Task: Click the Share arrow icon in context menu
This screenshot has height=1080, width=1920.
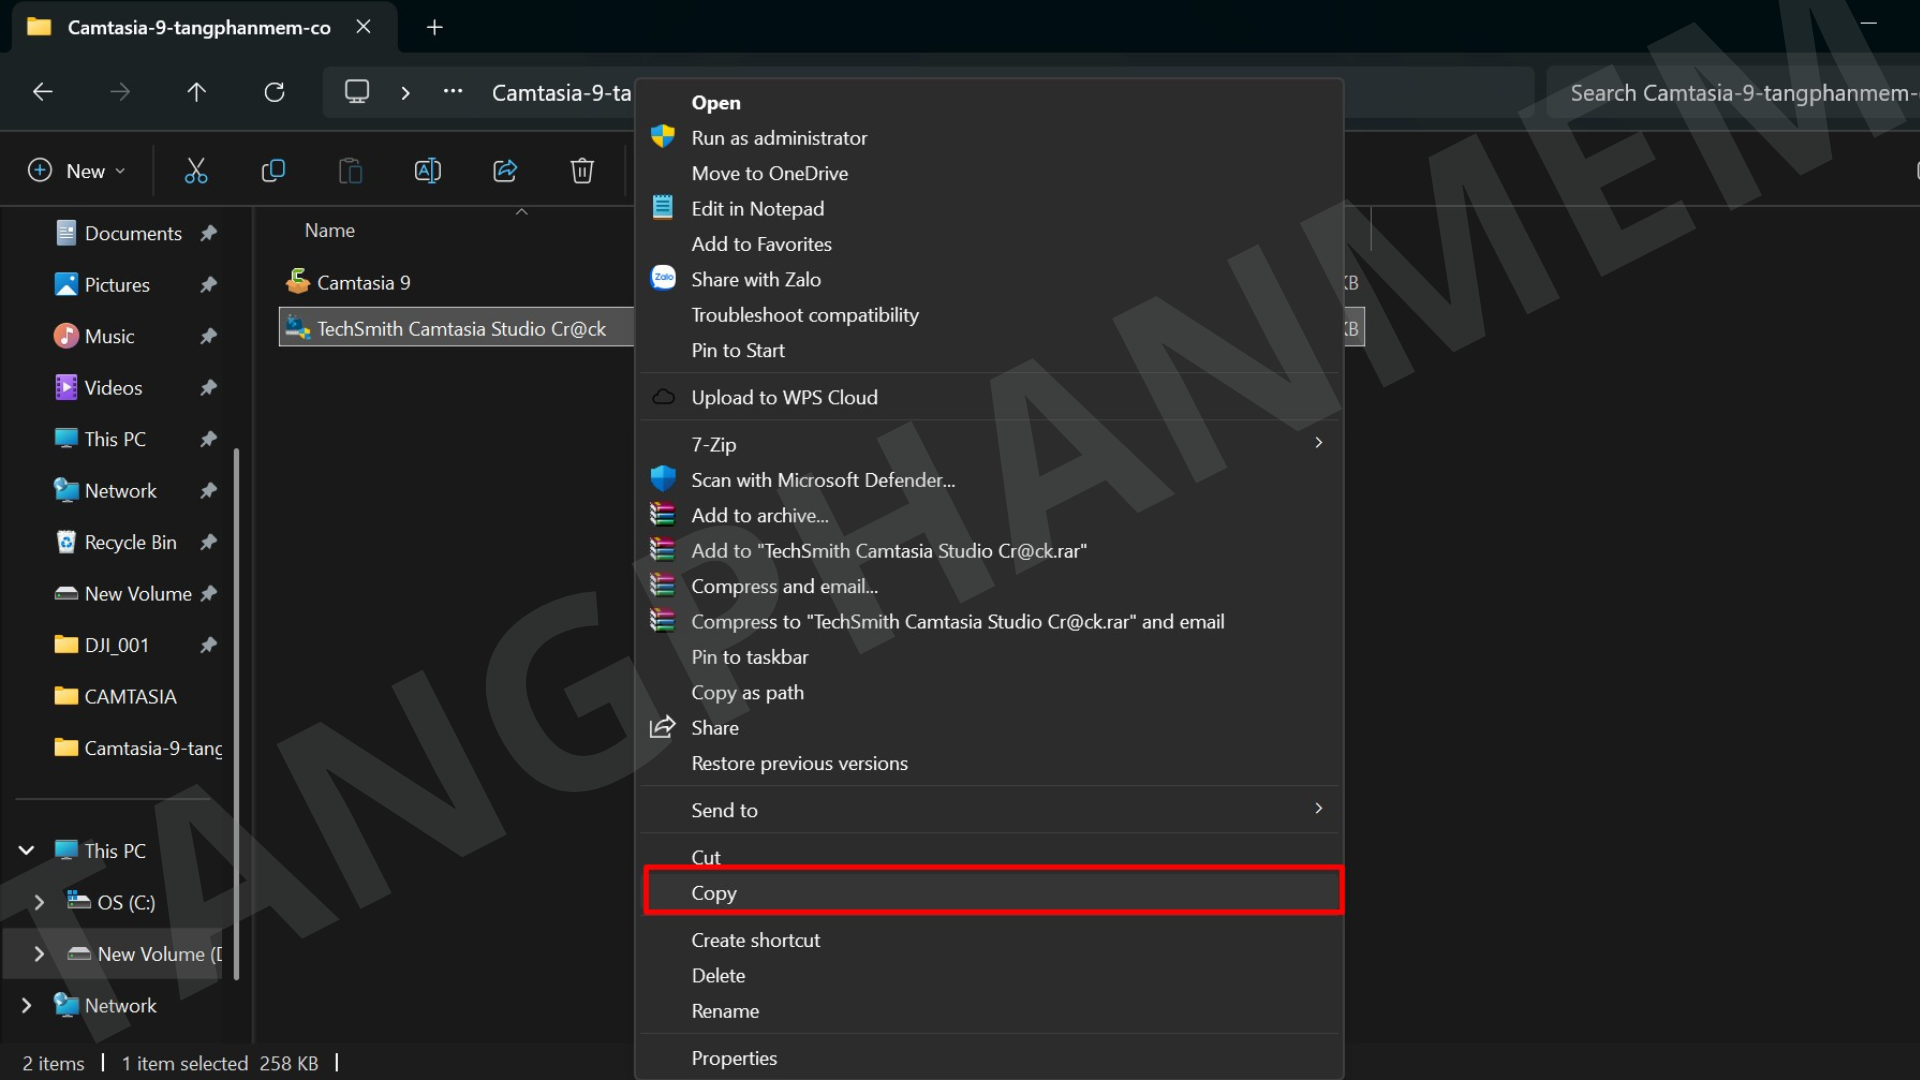Action: coord(662,727)
